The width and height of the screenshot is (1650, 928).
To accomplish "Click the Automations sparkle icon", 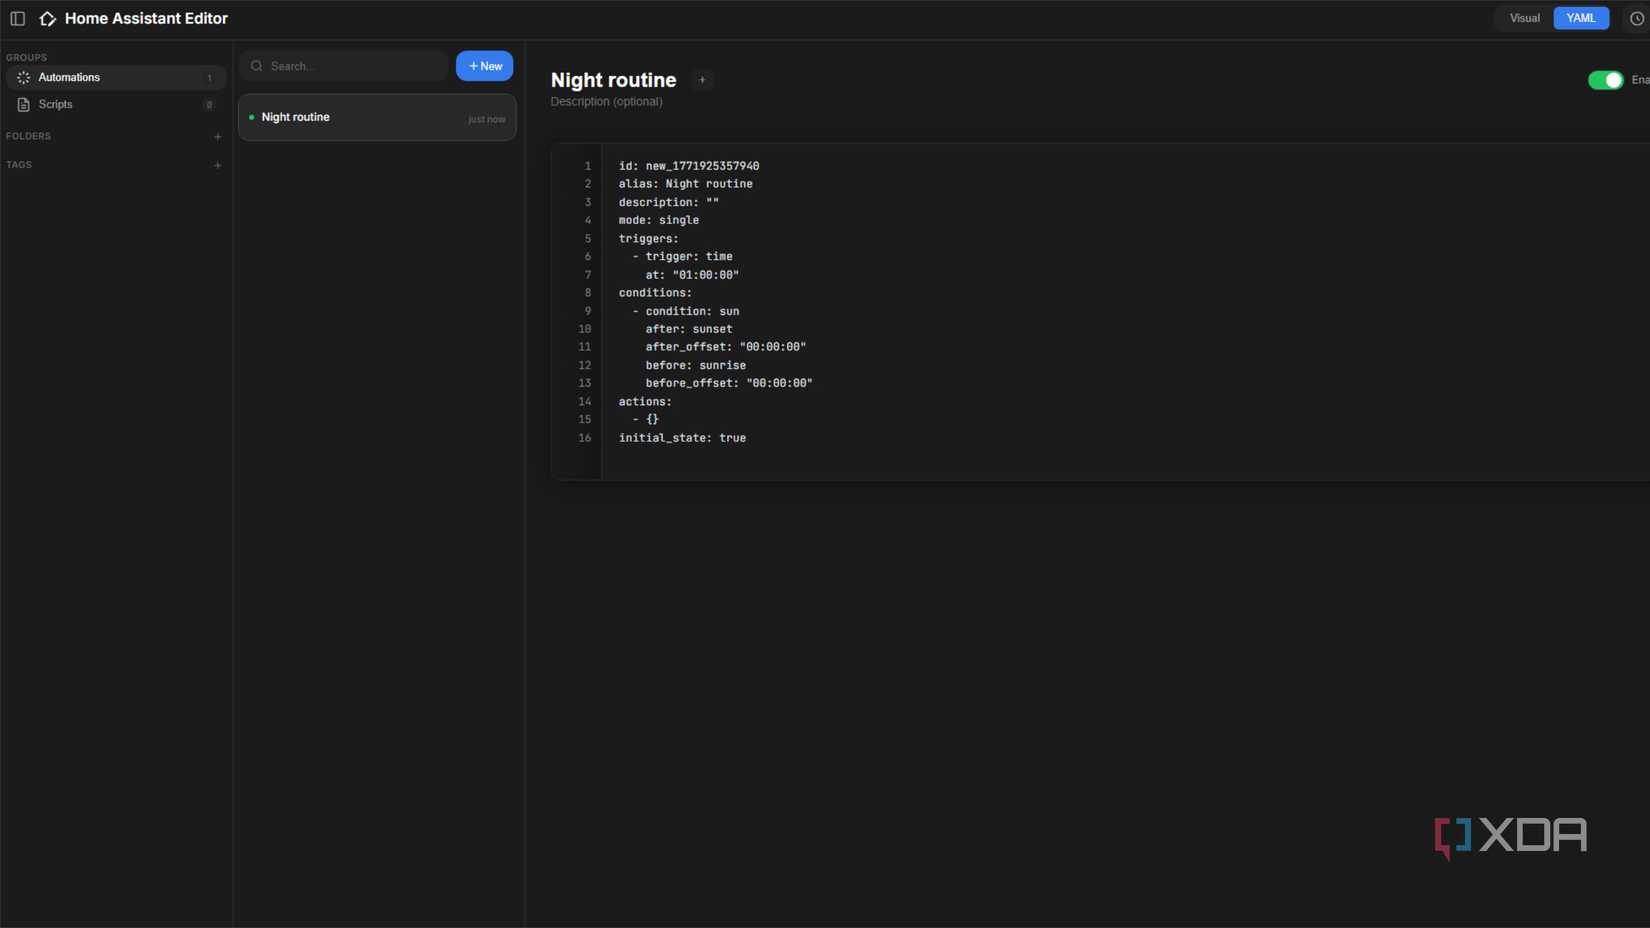I will 23,77.
